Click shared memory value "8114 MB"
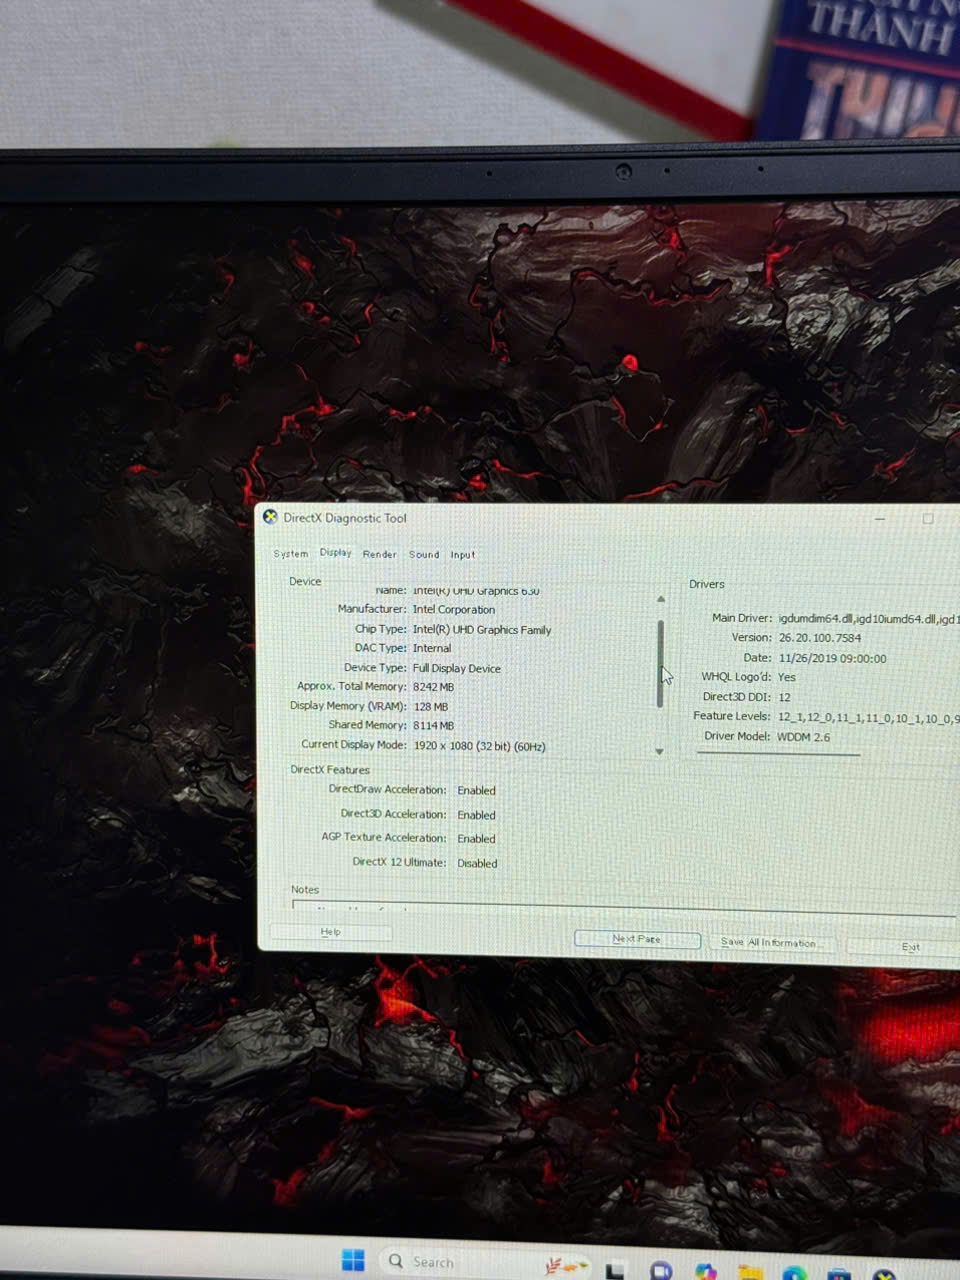960x1280 pixels. pos(433,726)
